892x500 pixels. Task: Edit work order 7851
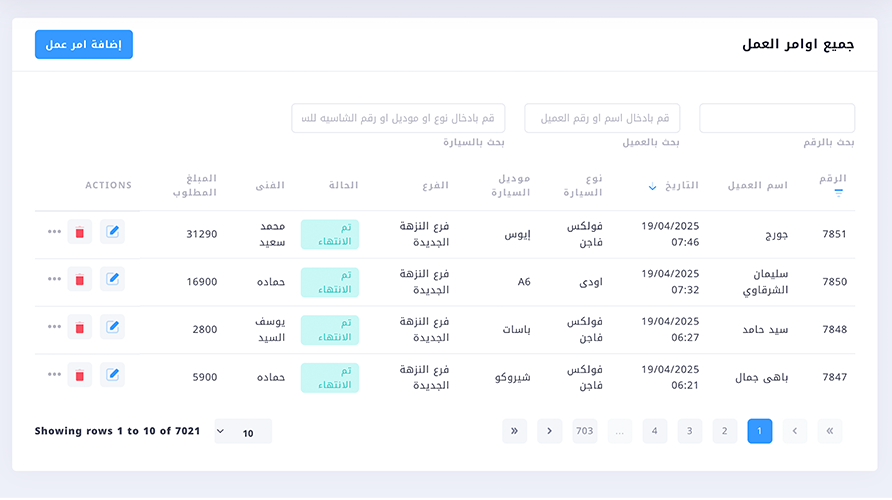[x=113, y=232]
